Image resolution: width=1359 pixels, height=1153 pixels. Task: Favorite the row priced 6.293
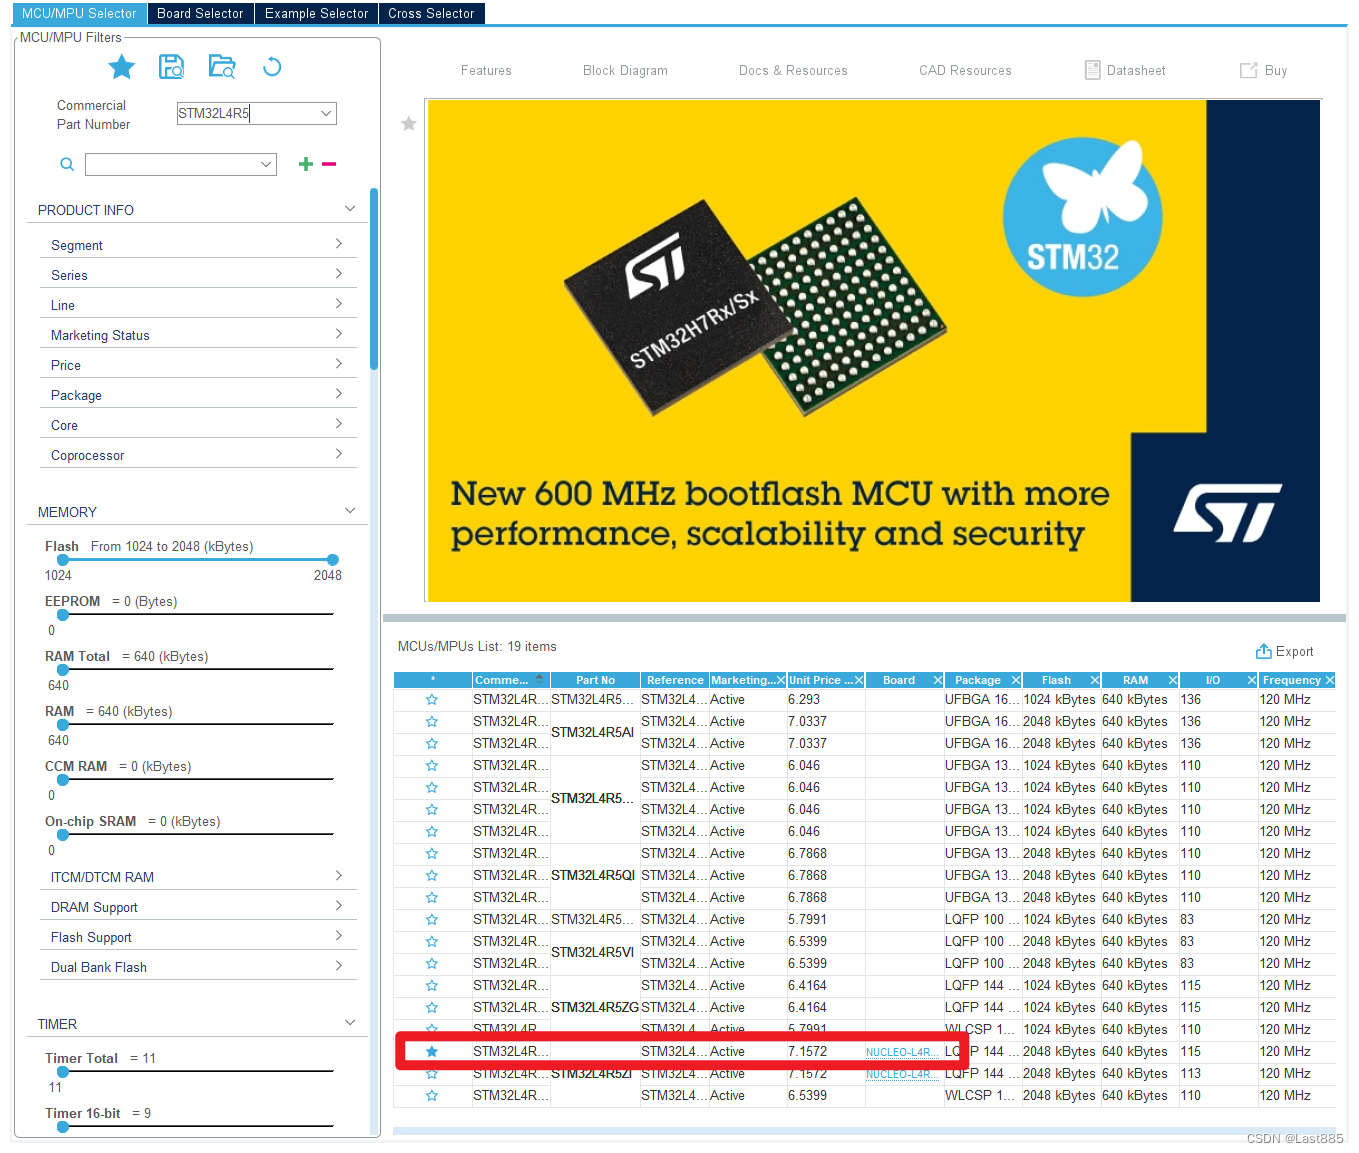tap(432, 700)
